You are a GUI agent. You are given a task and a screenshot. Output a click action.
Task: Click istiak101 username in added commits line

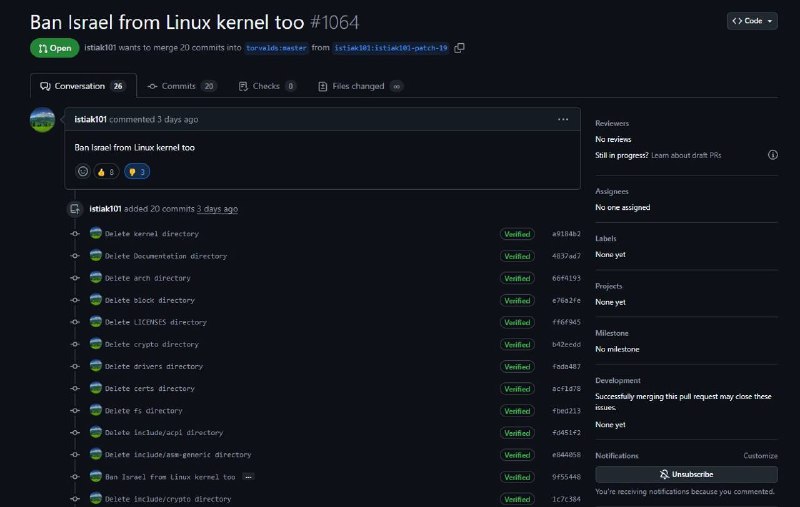point(105,209)
